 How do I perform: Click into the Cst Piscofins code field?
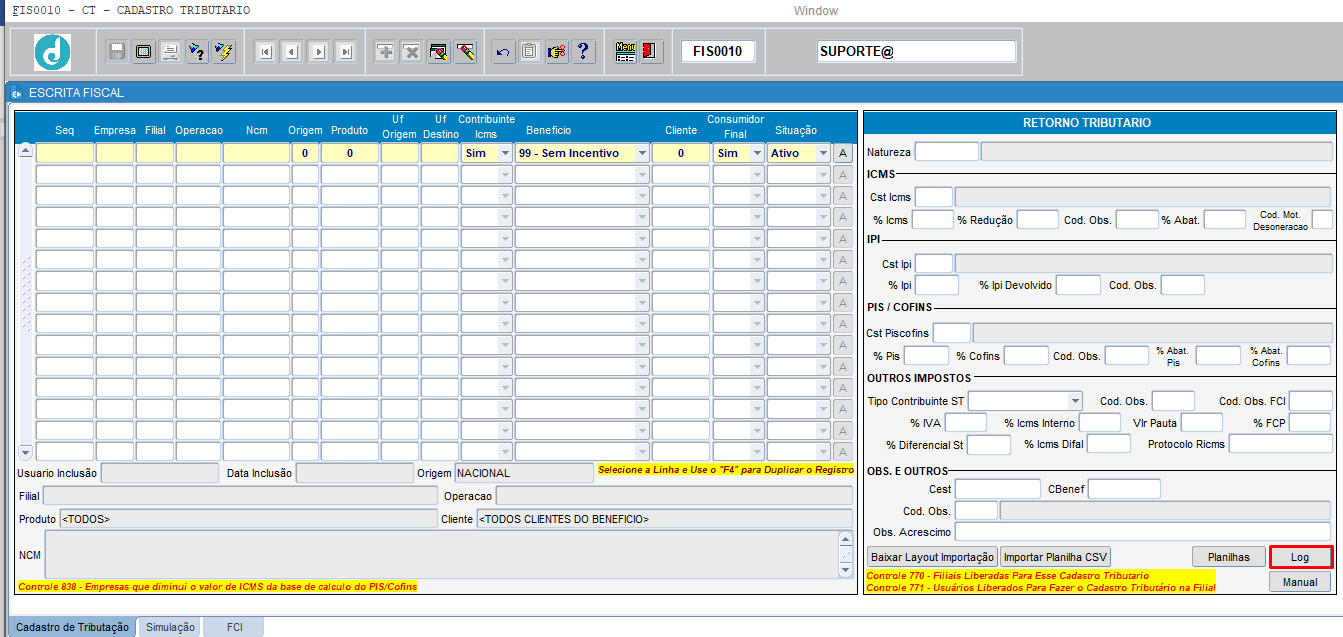click(x=952, y=333)
